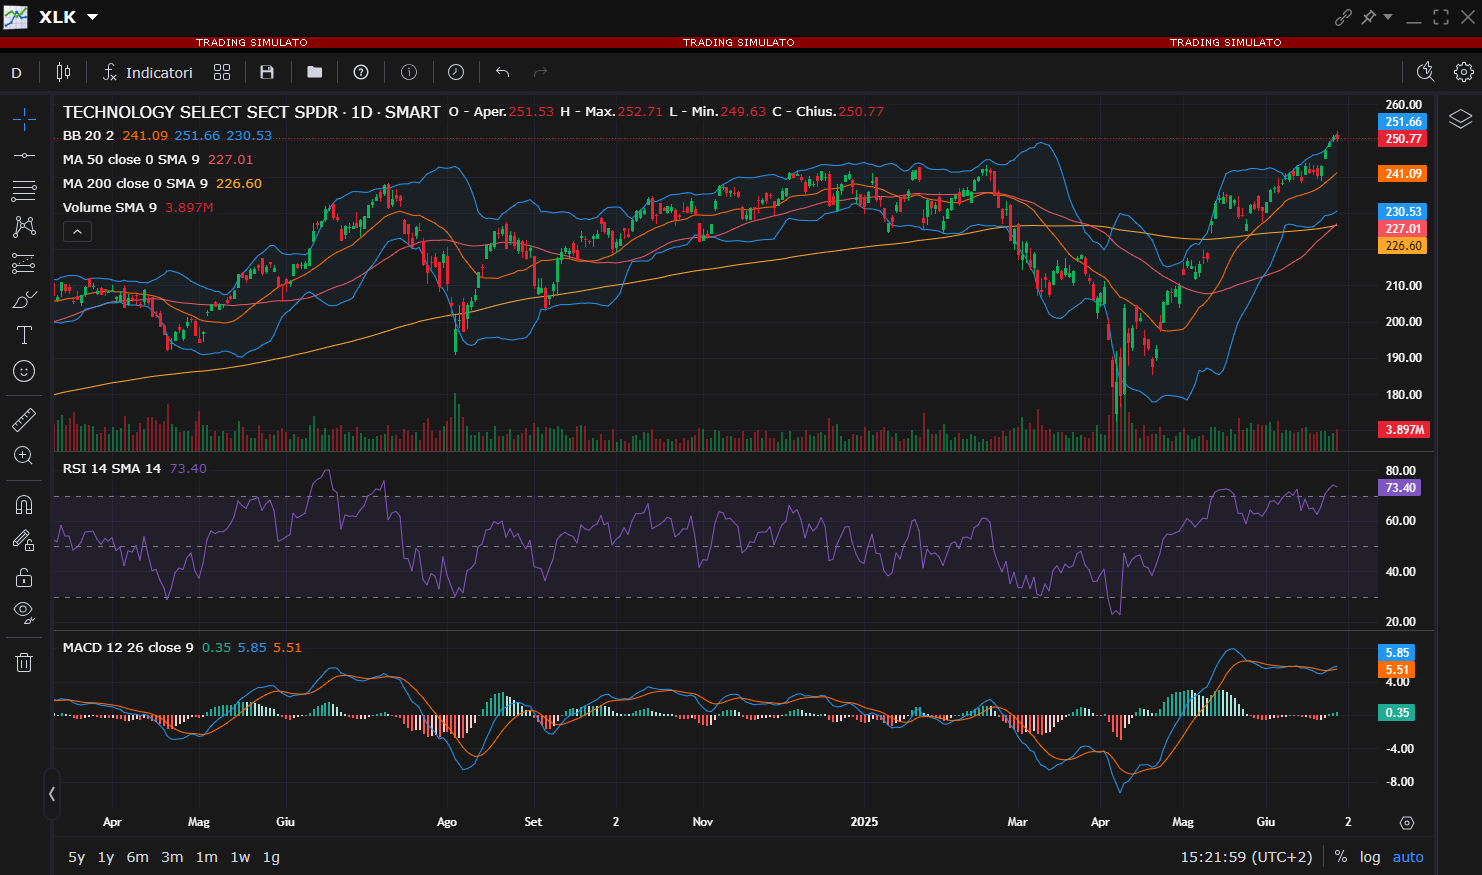The image size is (1482, 875).
Task: Save the chart layout
Action: (x=267, y=72)
